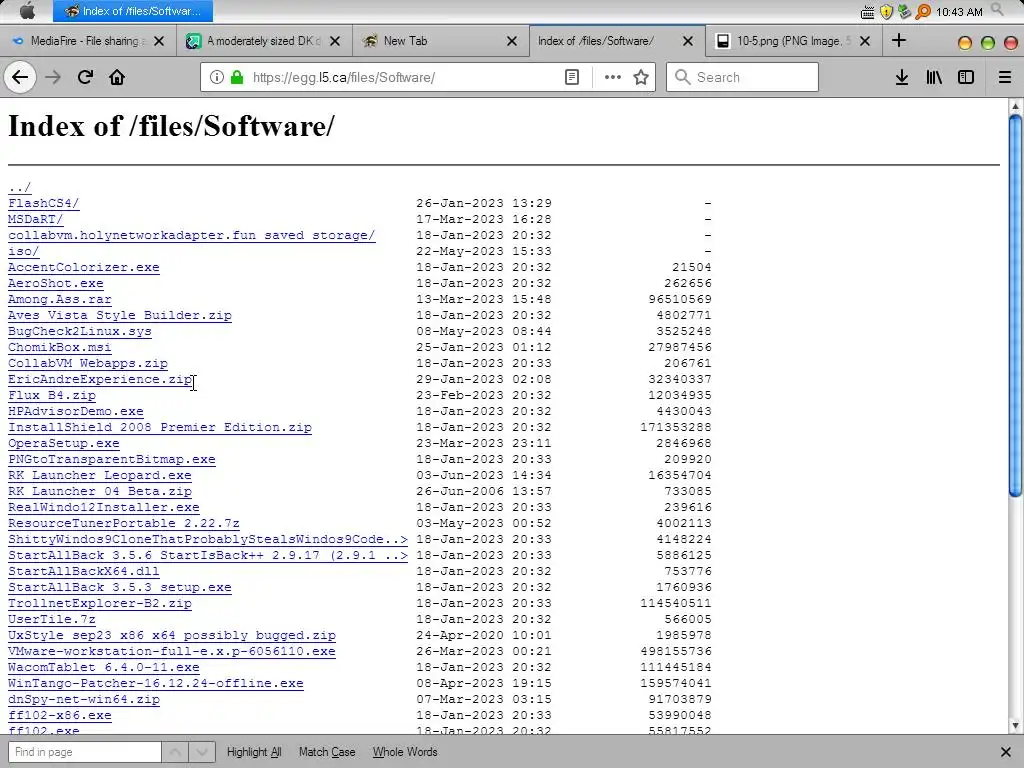Toggle reader view icon

[571, 77]
